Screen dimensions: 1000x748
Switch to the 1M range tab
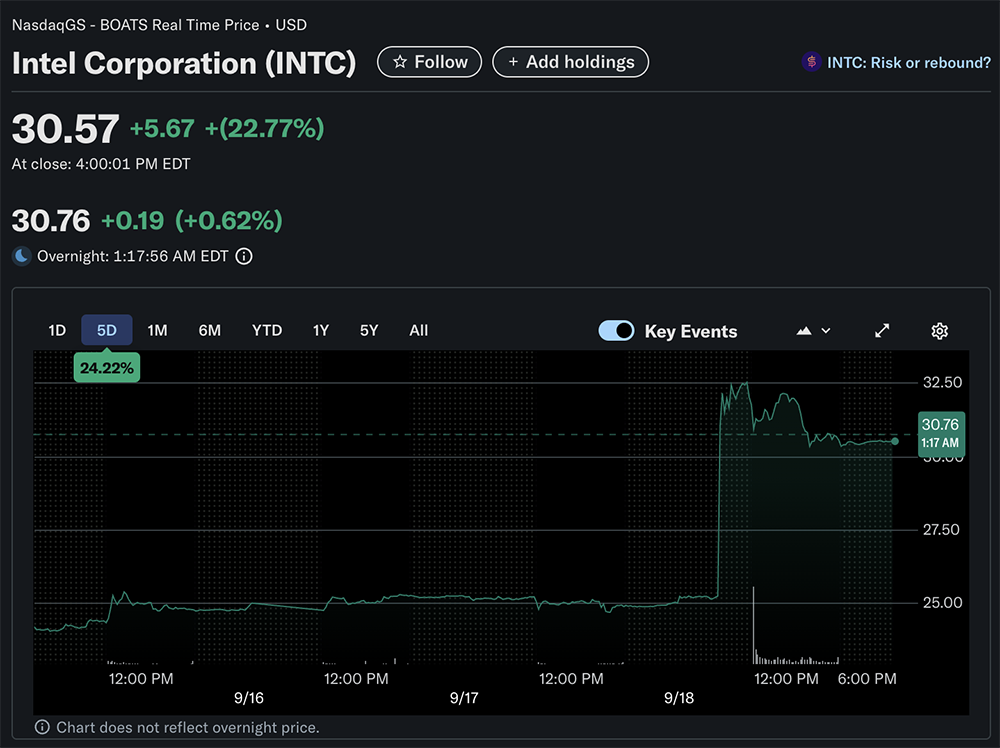157,330
